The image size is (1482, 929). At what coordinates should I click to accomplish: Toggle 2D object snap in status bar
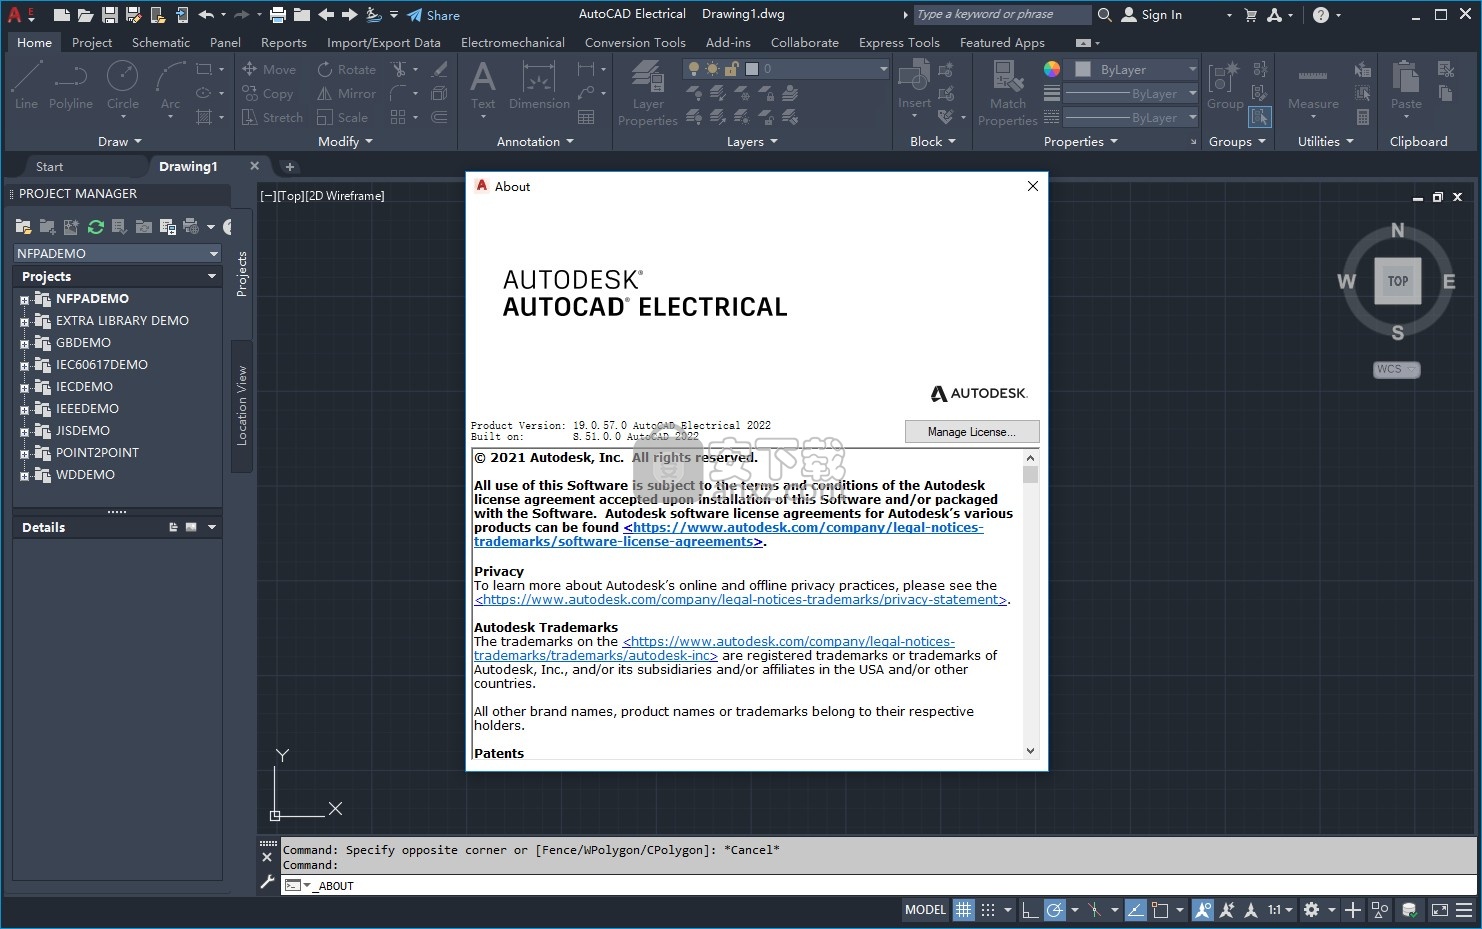1160,910
